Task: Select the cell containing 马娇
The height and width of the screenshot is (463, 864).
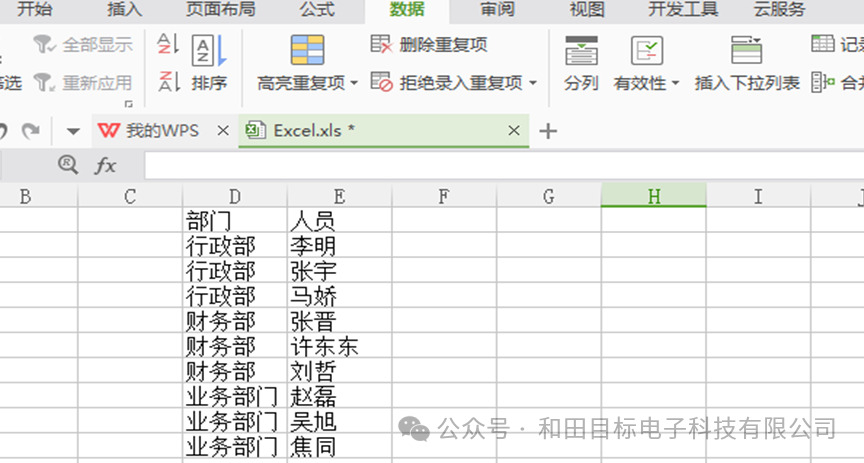Action: pyautogui.click(x=339, y=295)
